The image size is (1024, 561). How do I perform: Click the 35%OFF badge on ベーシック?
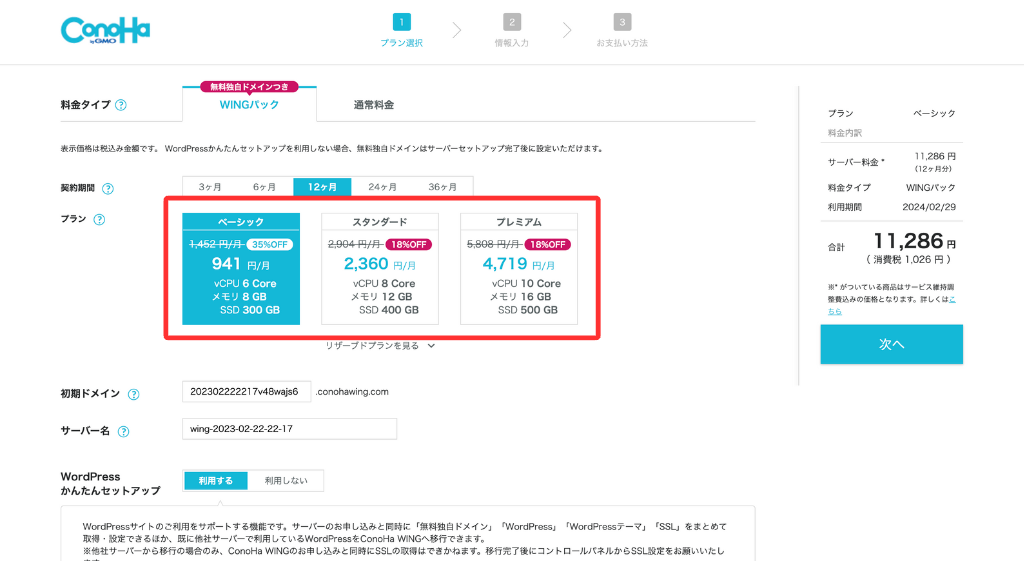pyautogui.click(x=270, y=244)
